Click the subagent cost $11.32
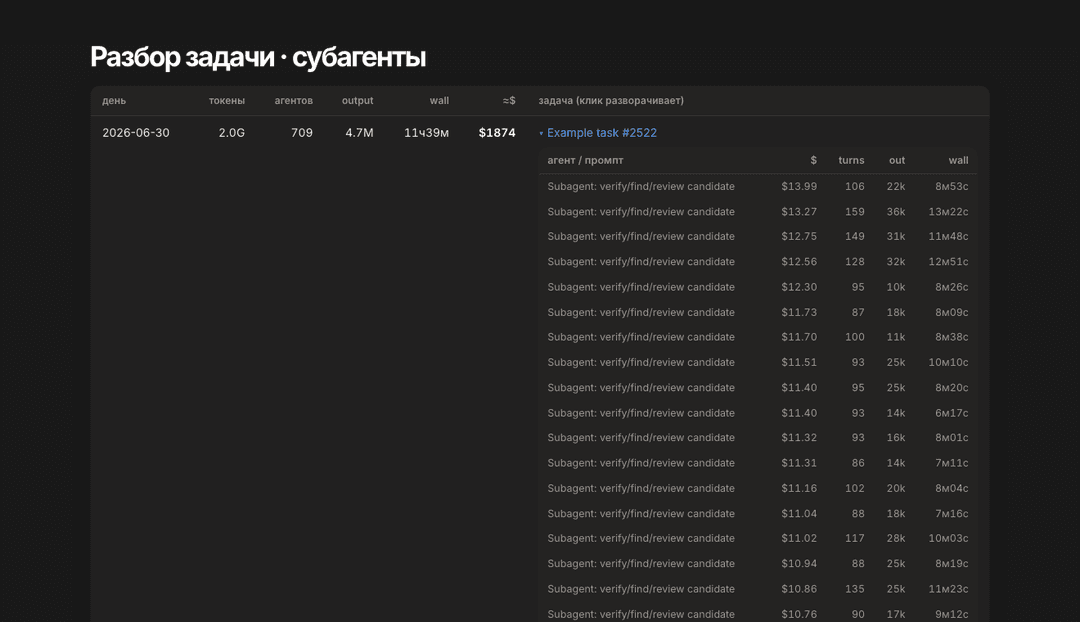The height and width of the screenshot is (622, 1080). (799, 437)
